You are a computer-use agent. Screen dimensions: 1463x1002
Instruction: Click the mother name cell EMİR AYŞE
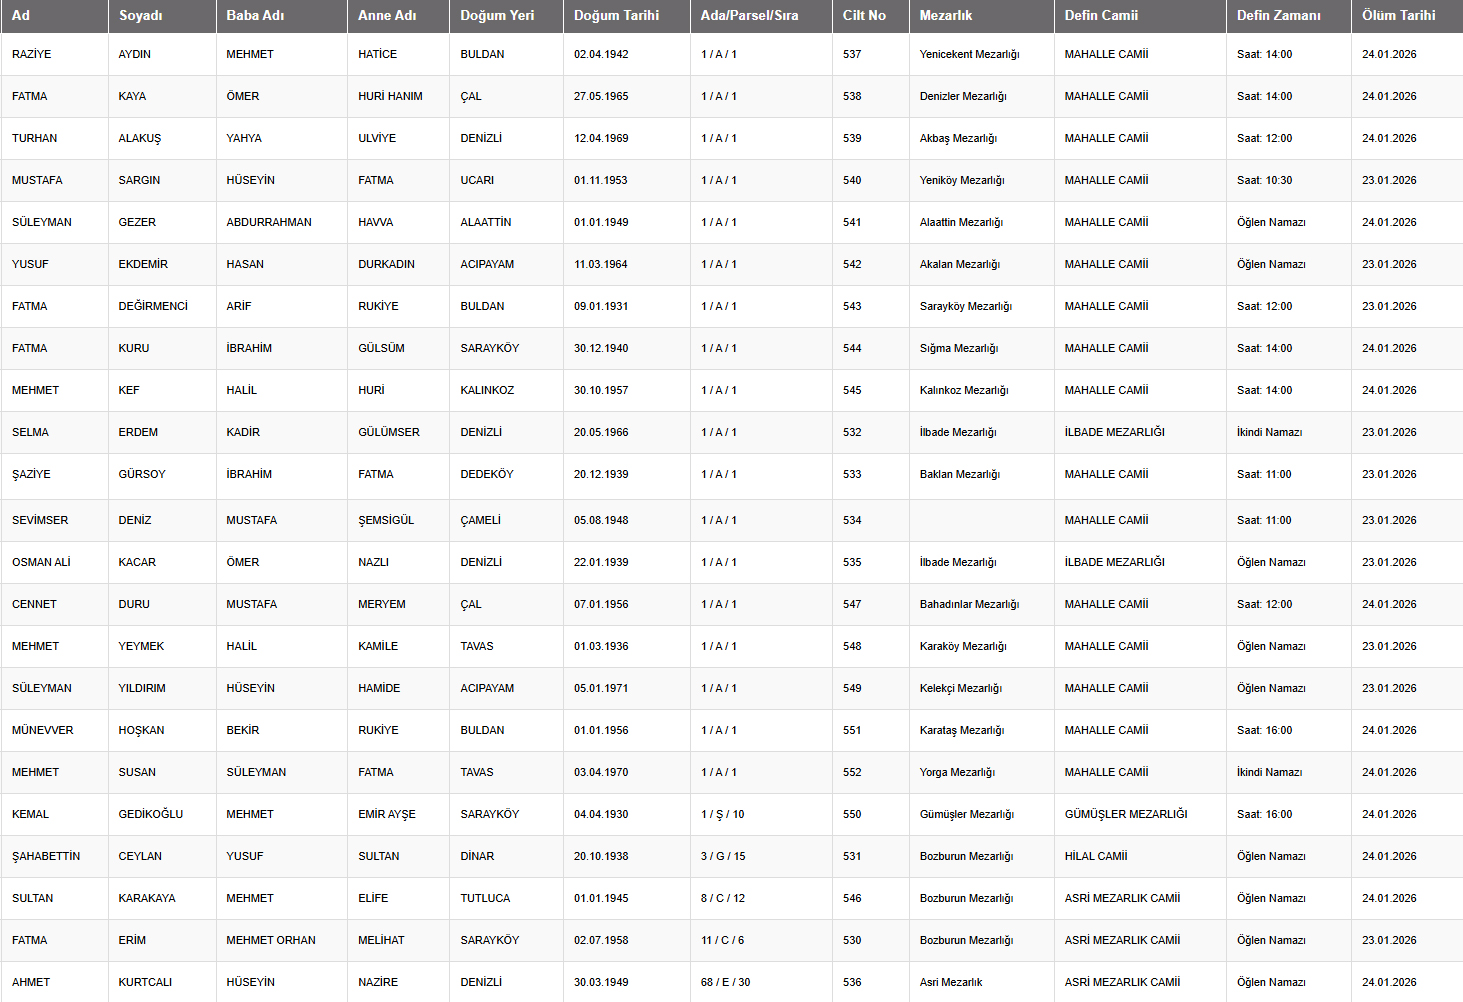[387, 814]
